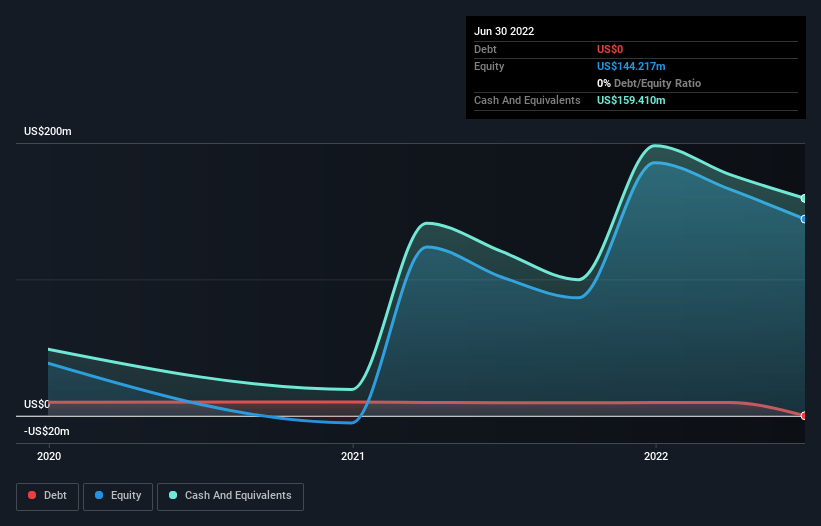Select the 2021 x-axis label

click(353, 456)
